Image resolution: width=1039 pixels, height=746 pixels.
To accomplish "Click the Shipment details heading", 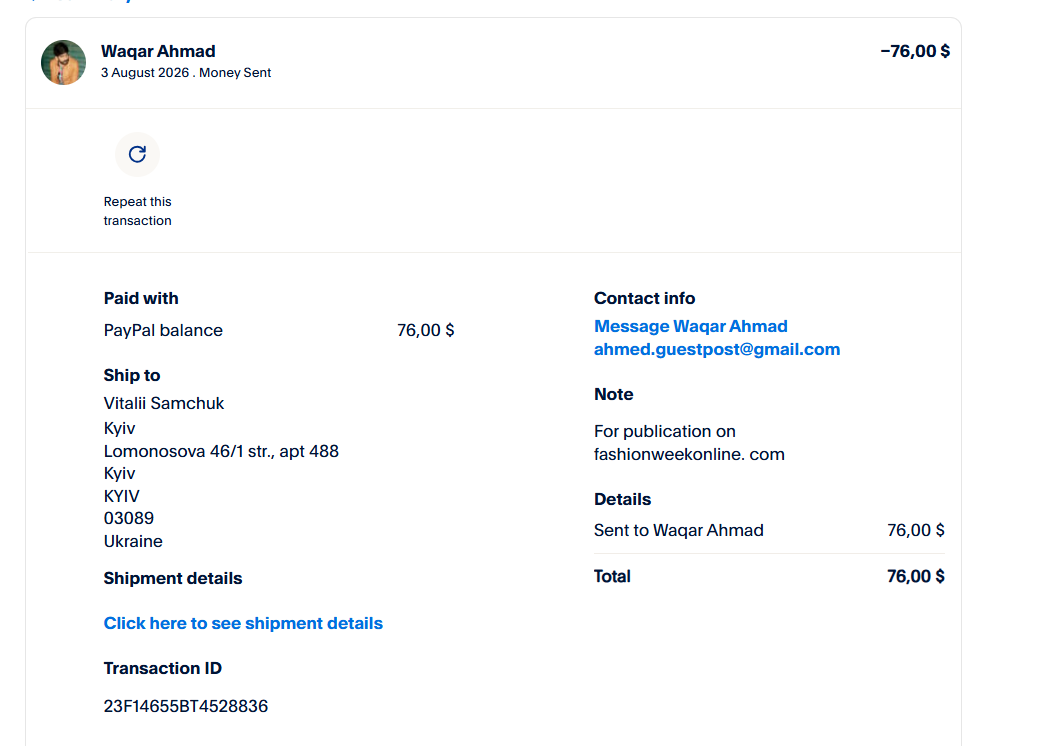I will point(173,578).
